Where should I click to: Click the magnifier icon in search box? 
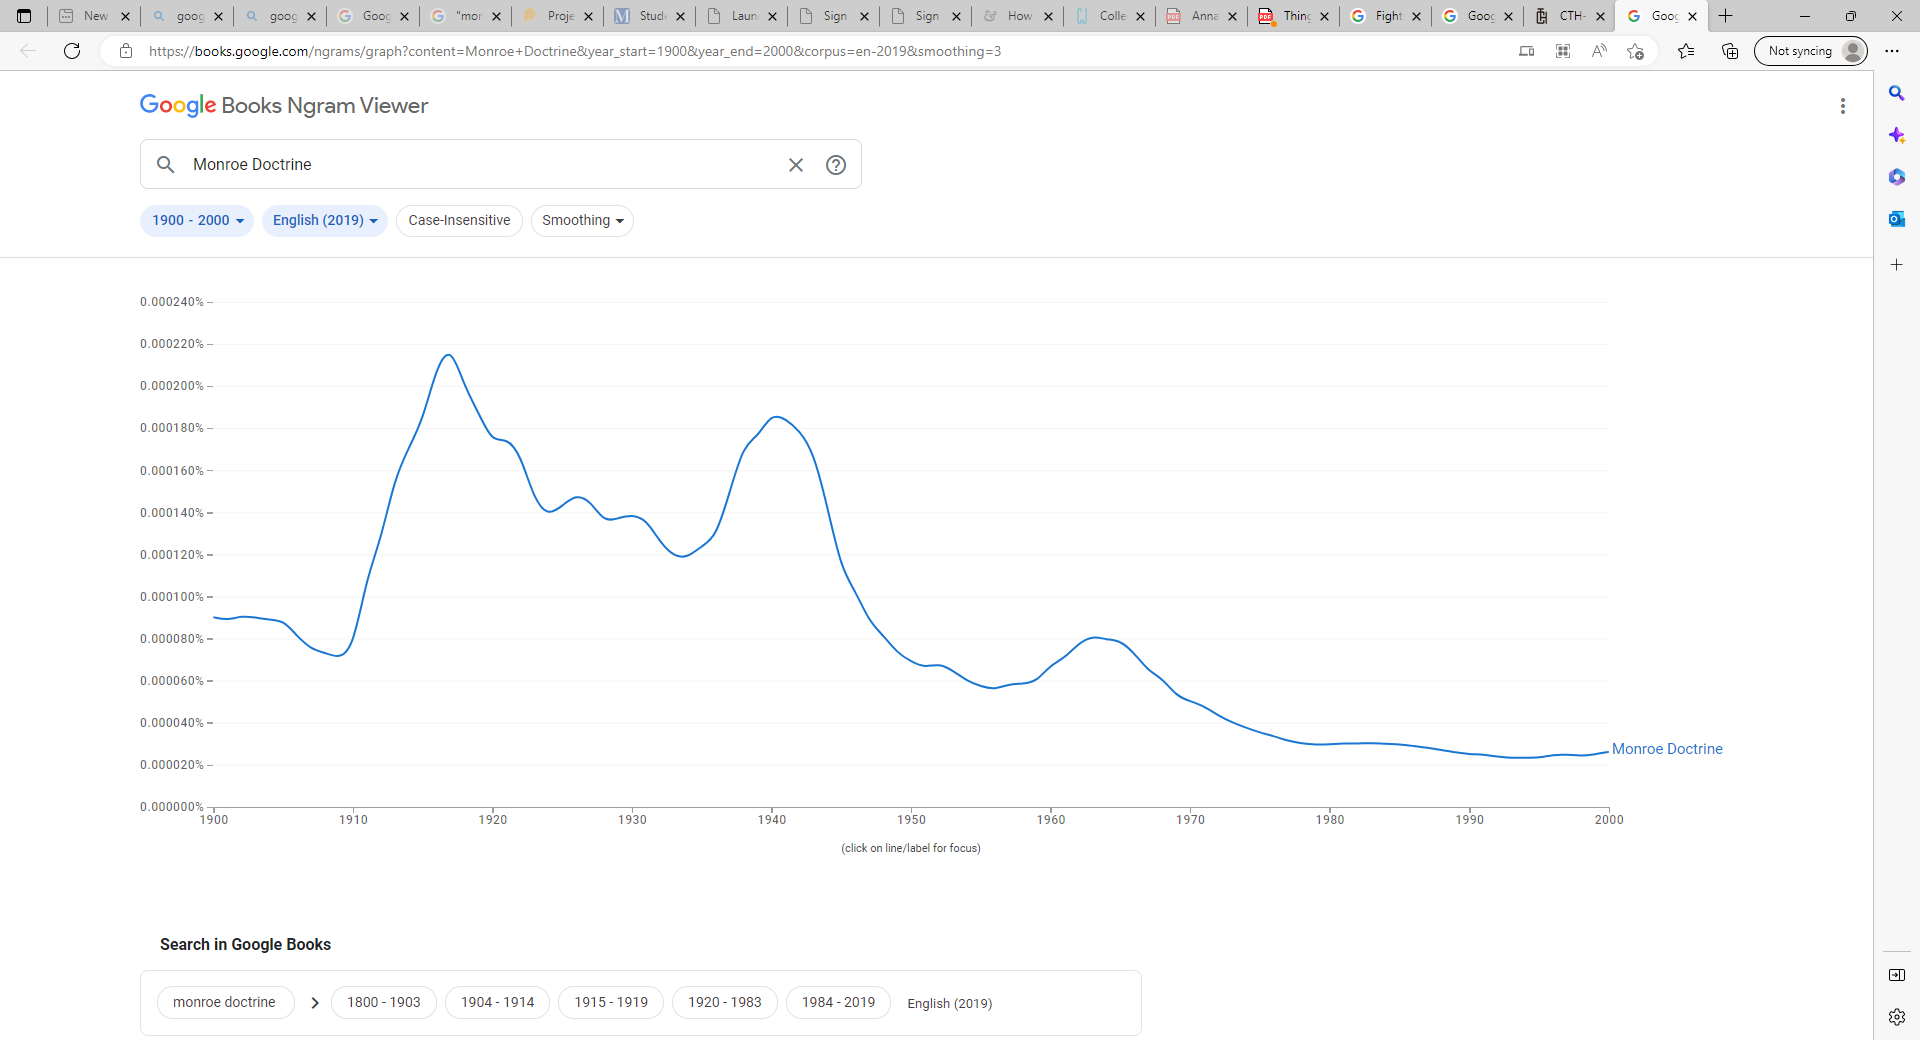pos(166,165)
